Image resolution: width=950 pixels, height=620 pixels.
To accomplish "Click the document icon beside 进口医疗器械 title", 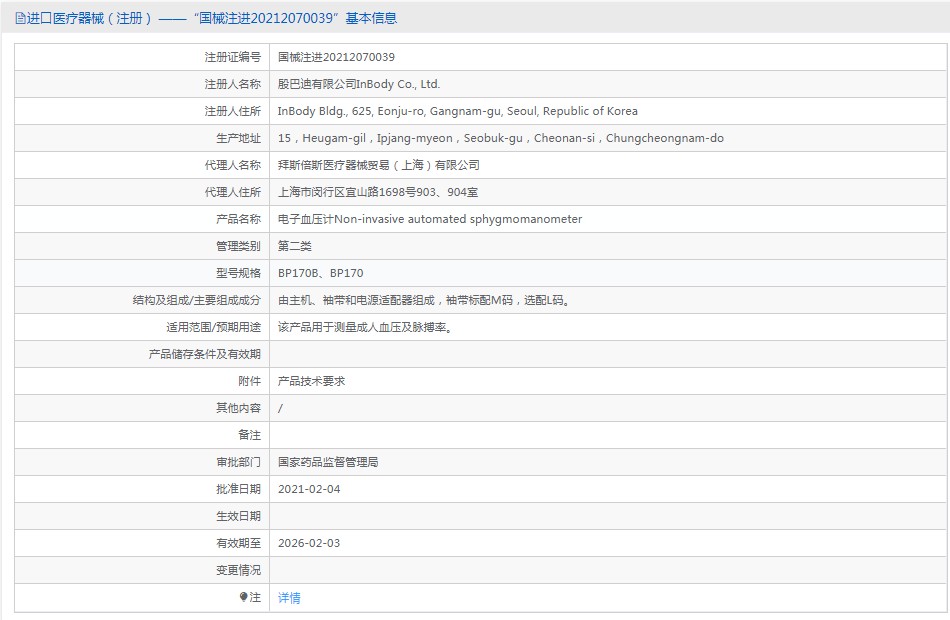I will 20,18.
